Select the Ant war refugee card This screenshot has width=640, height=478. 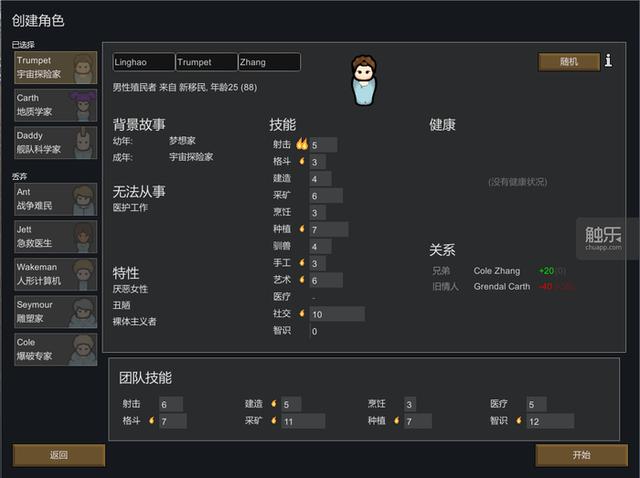(56, 199)
